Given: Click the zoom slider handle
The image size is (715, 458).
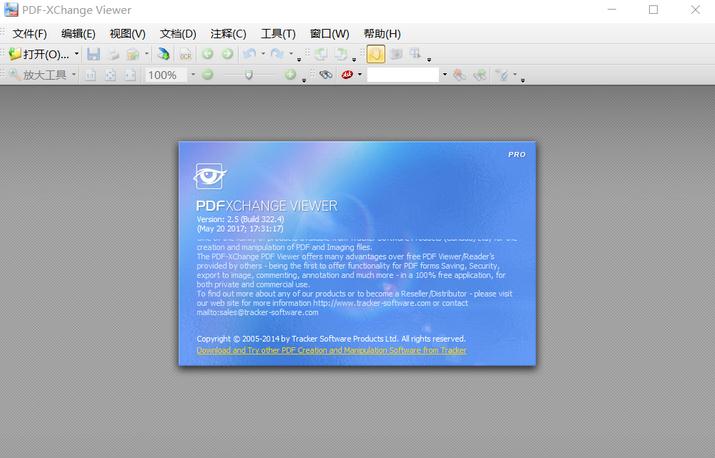Looking at the screenshot, I should 249,75.
